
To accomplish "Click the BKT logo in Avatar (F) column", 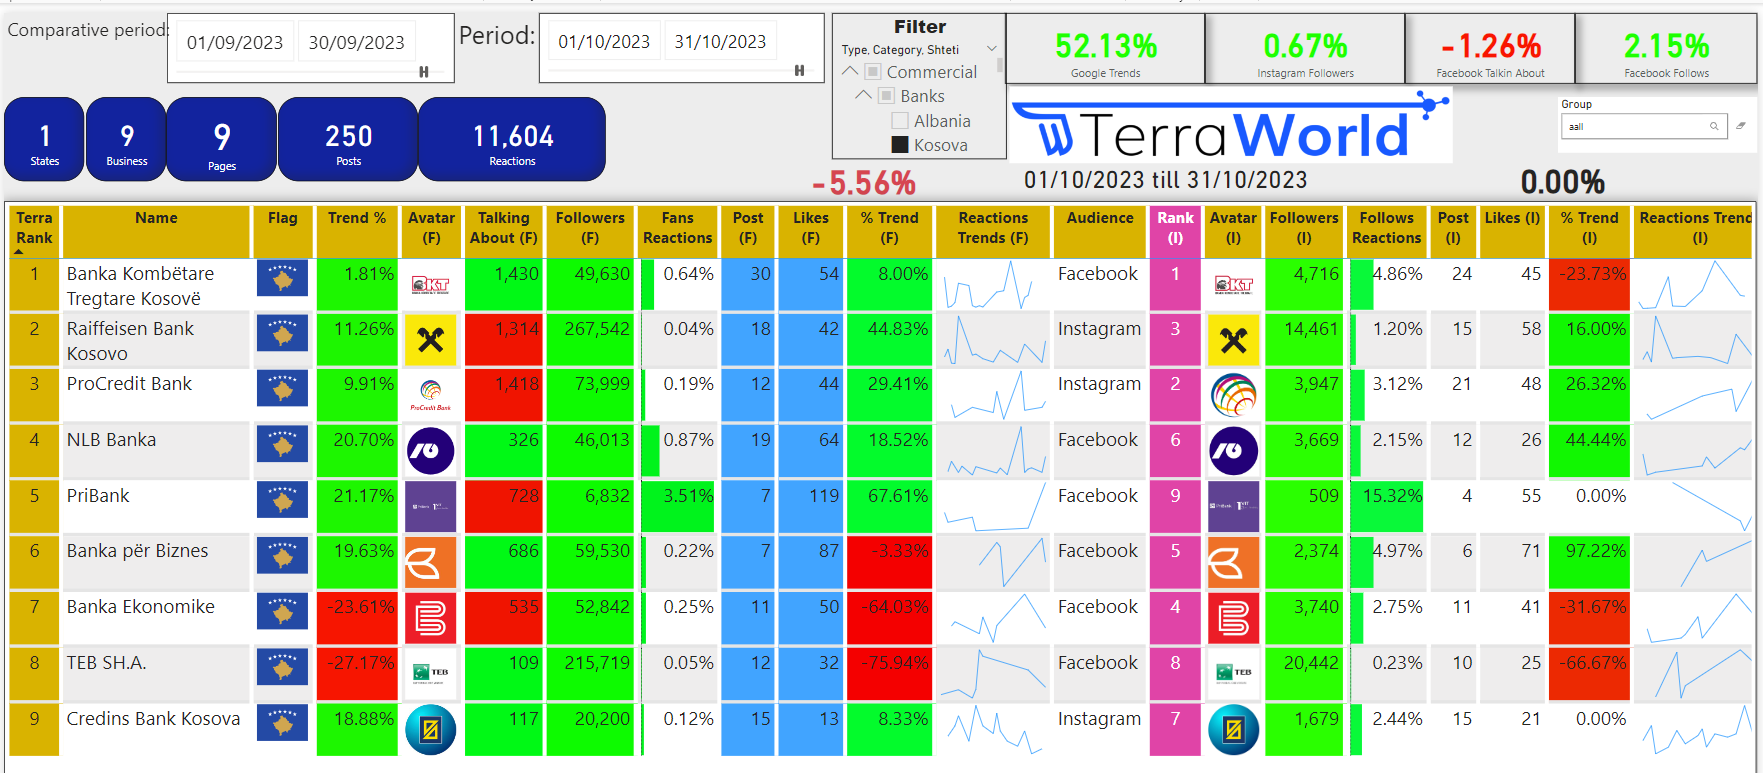I will pyautogui.click(x=431, y=285).
